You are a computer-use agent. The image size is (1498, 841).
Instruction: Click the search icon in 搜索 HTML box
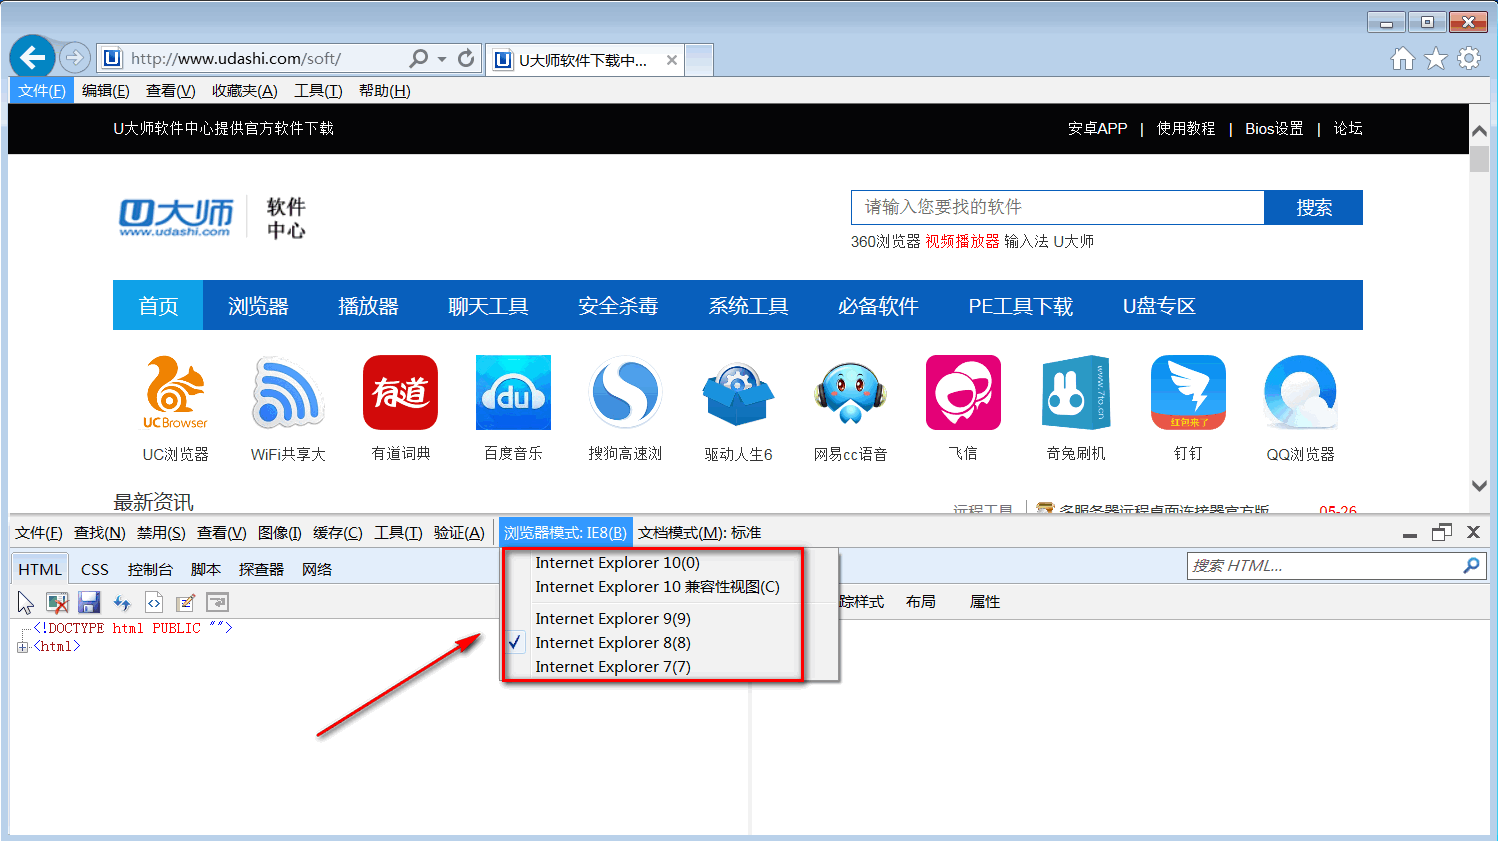(1471, 566)
